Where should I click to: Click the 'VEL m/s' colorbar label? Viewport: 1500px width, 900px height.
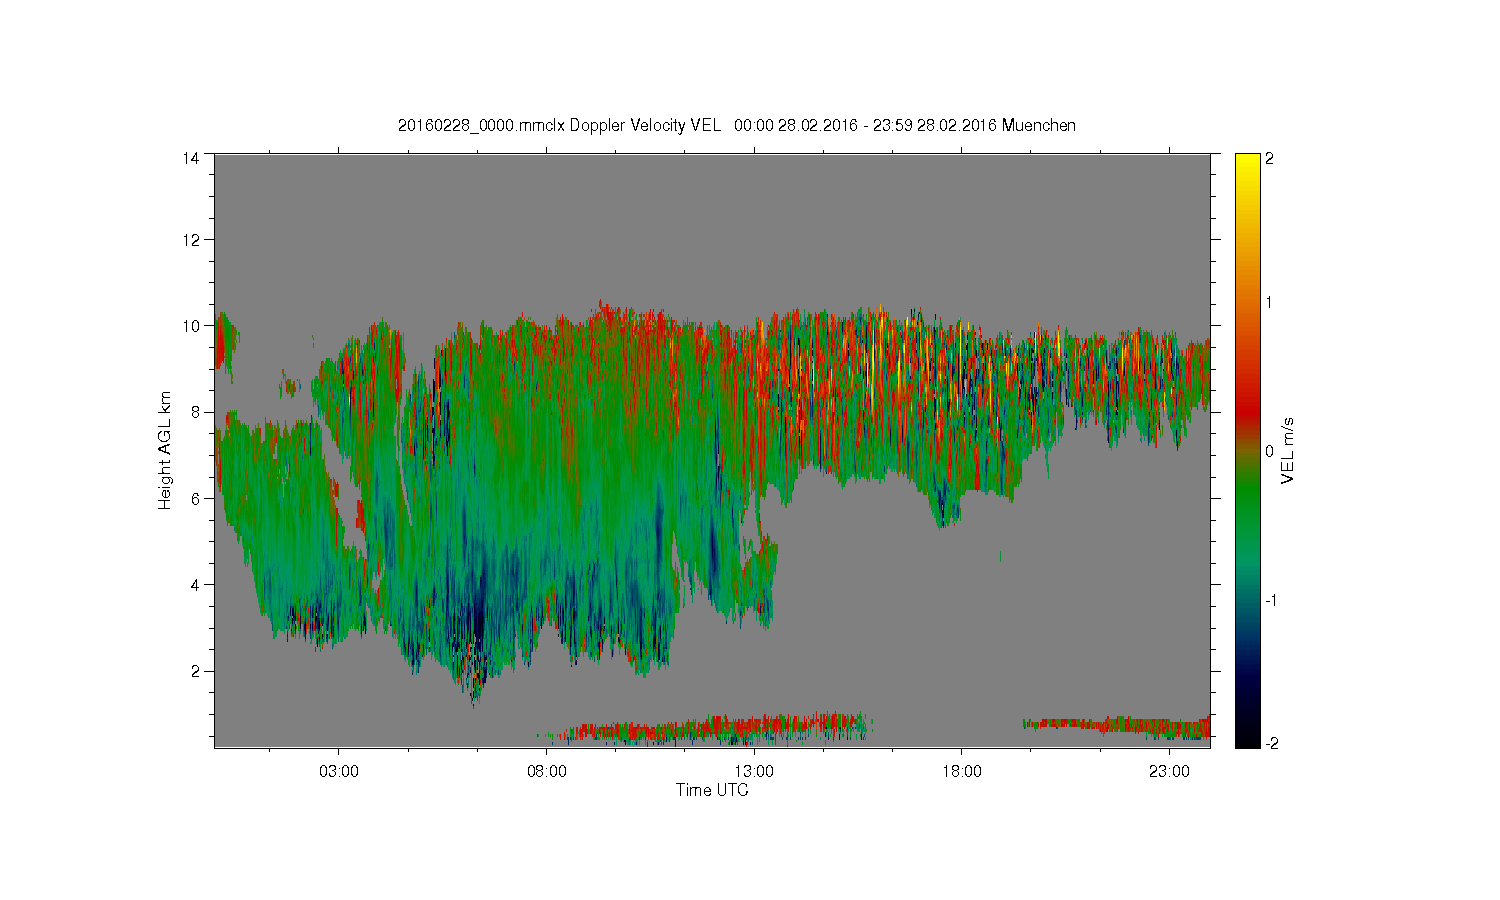pyautogui.click(x=1288, y=450)
